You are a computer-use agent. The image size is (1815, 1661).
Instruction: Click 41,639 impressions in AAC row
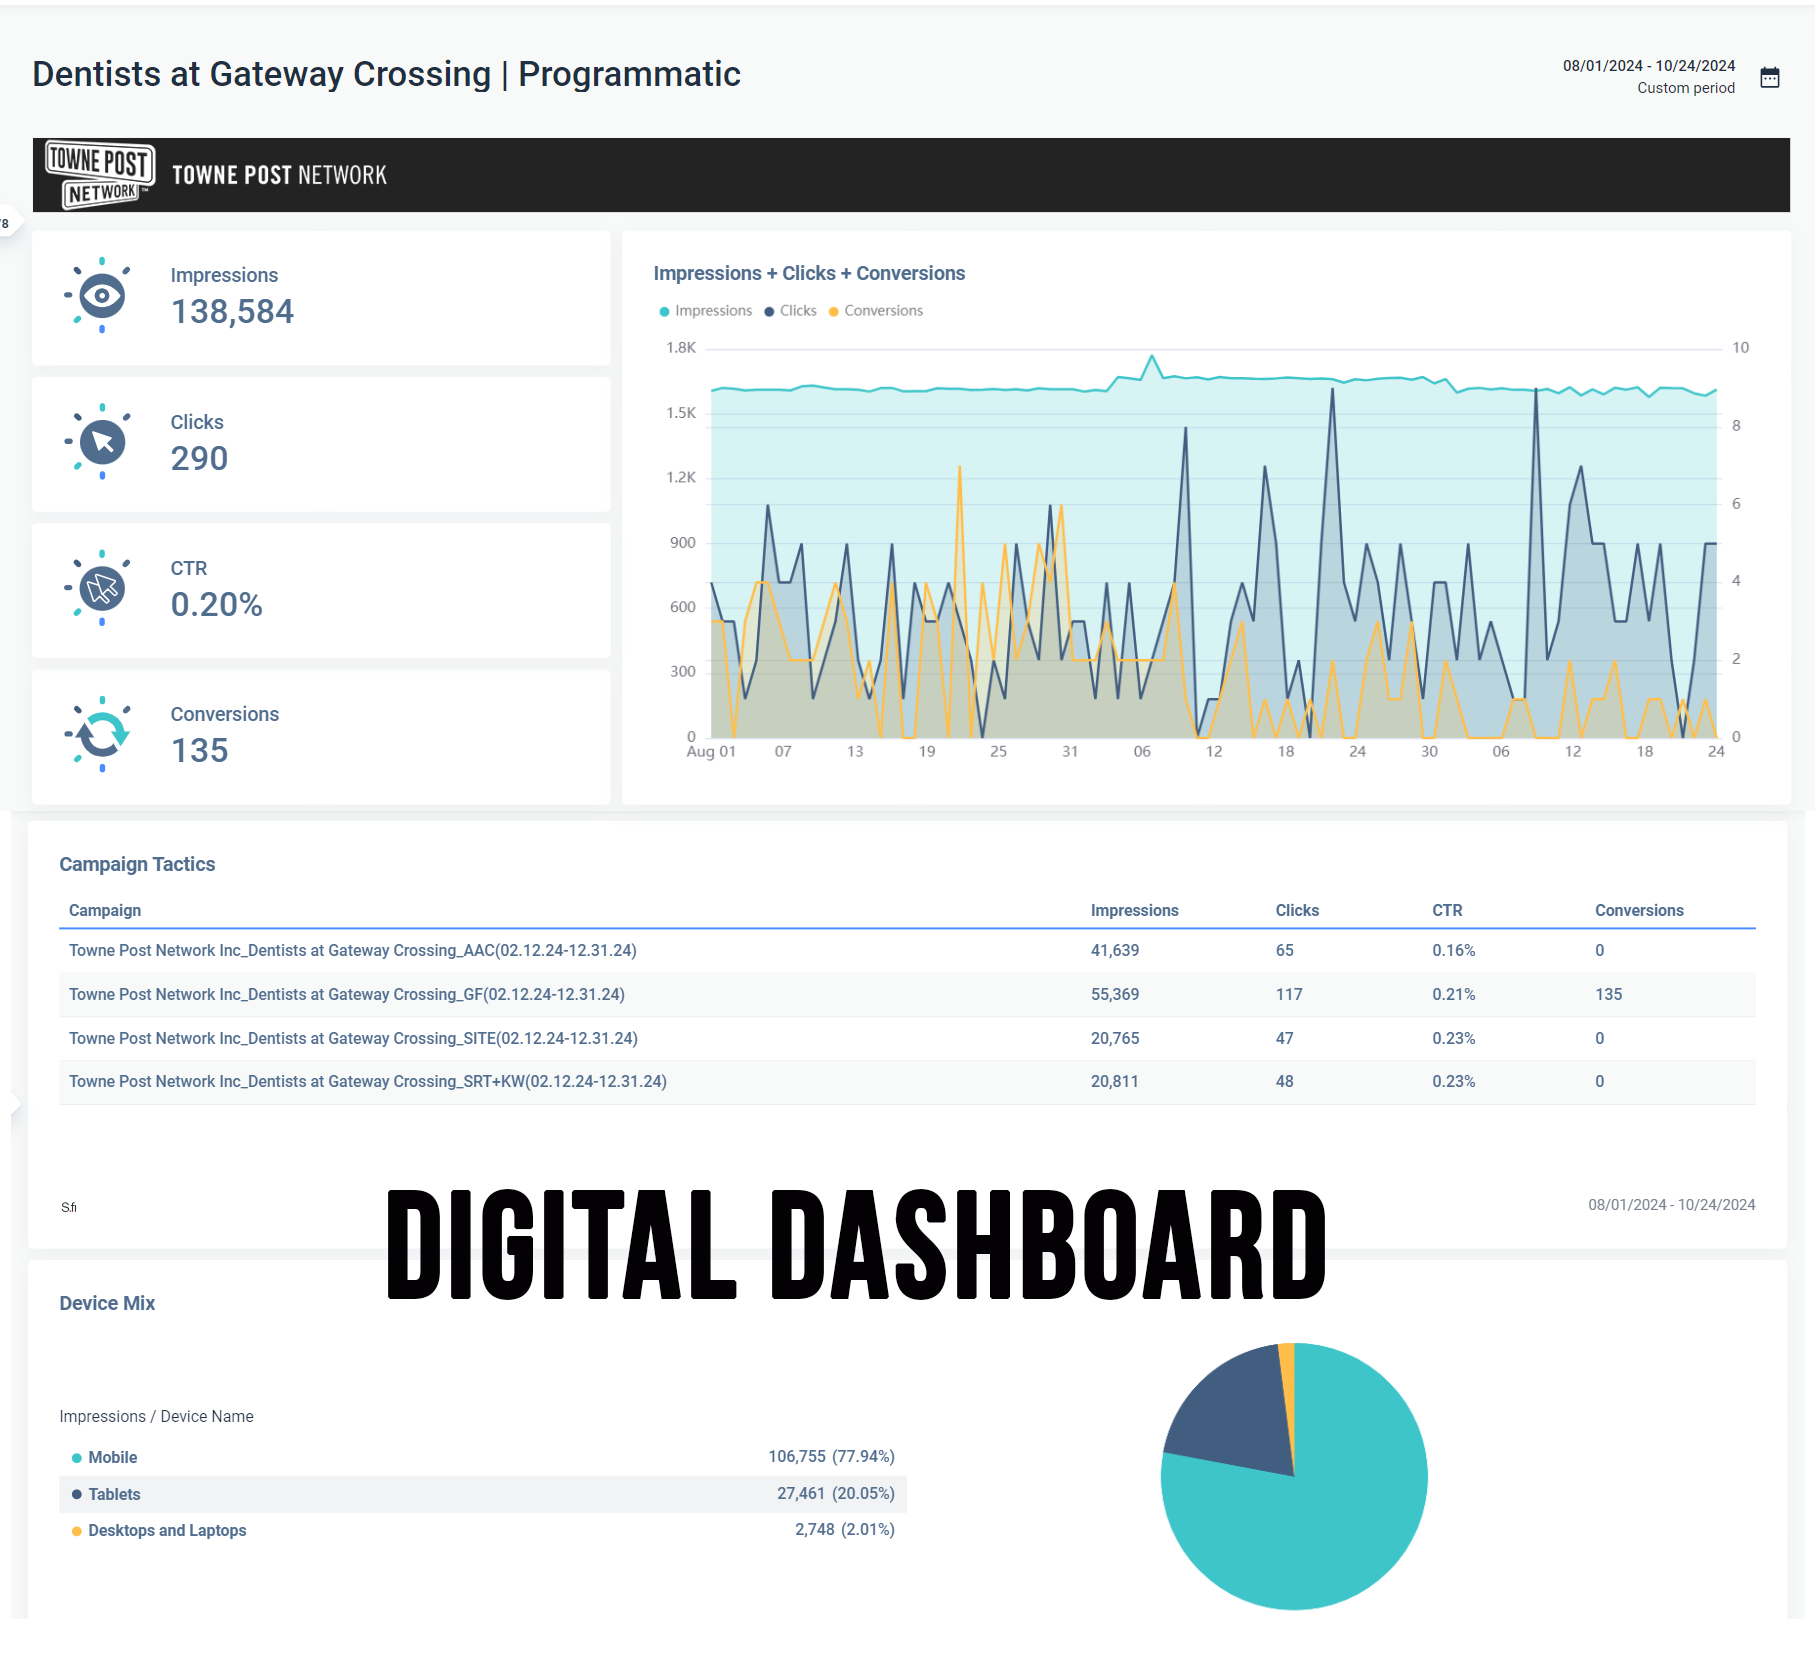tap(1115, 950)
